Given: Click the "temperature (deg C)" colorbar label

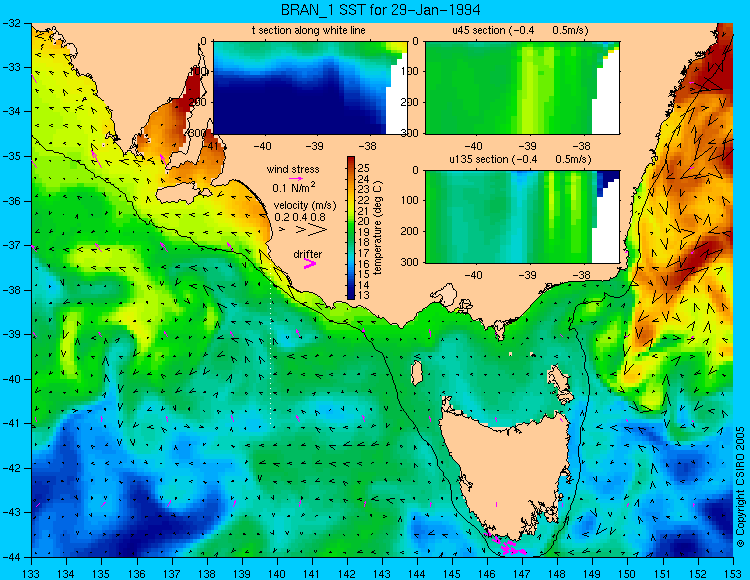Looking at the screenshot, I should 378,228.
